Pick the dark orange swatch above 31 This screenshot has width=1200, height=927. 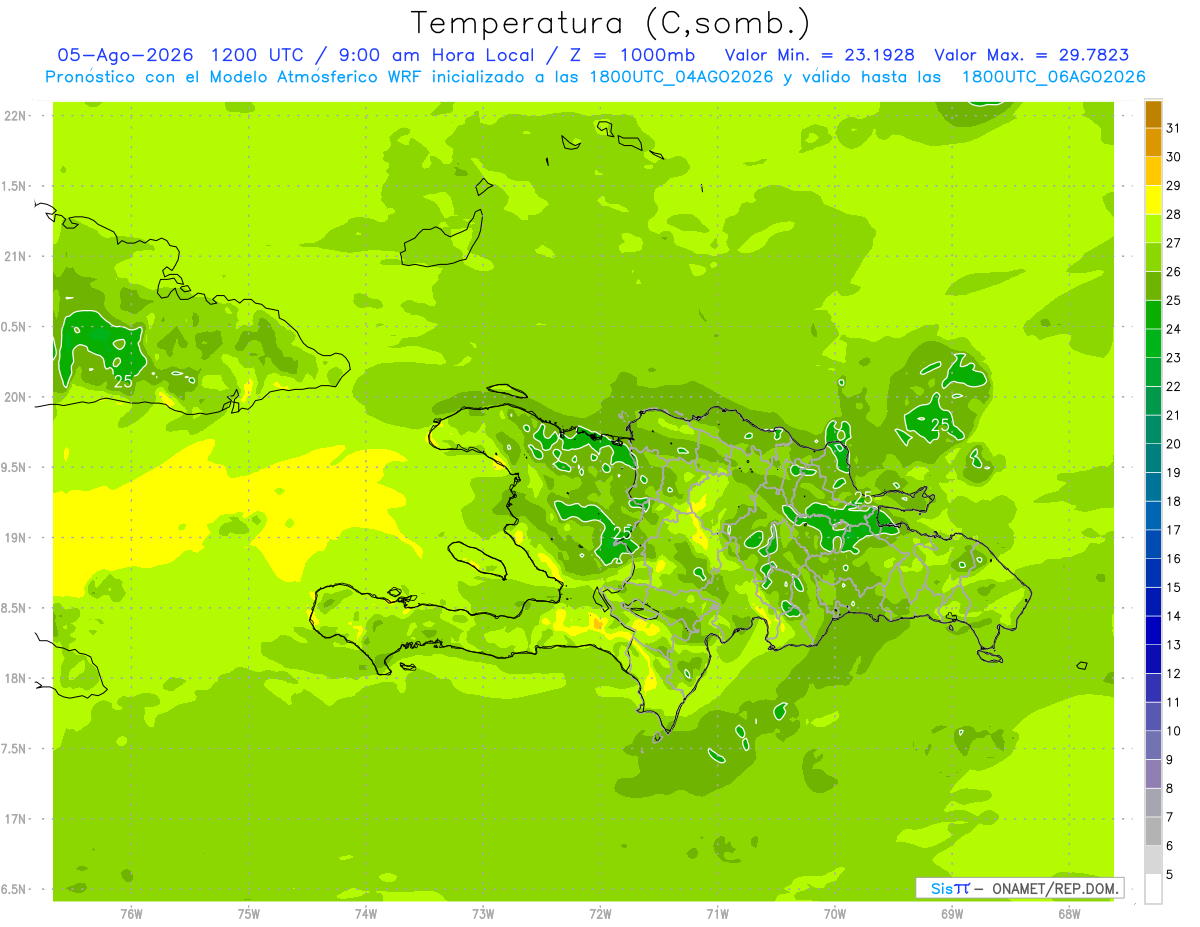1153,114
